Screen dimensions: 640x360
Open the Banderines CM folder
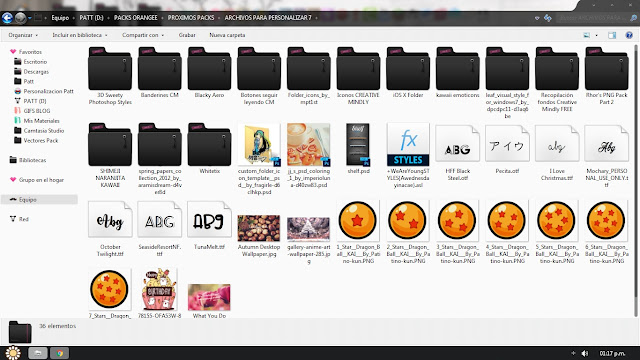pyautogui.click(x=160, y=68)
